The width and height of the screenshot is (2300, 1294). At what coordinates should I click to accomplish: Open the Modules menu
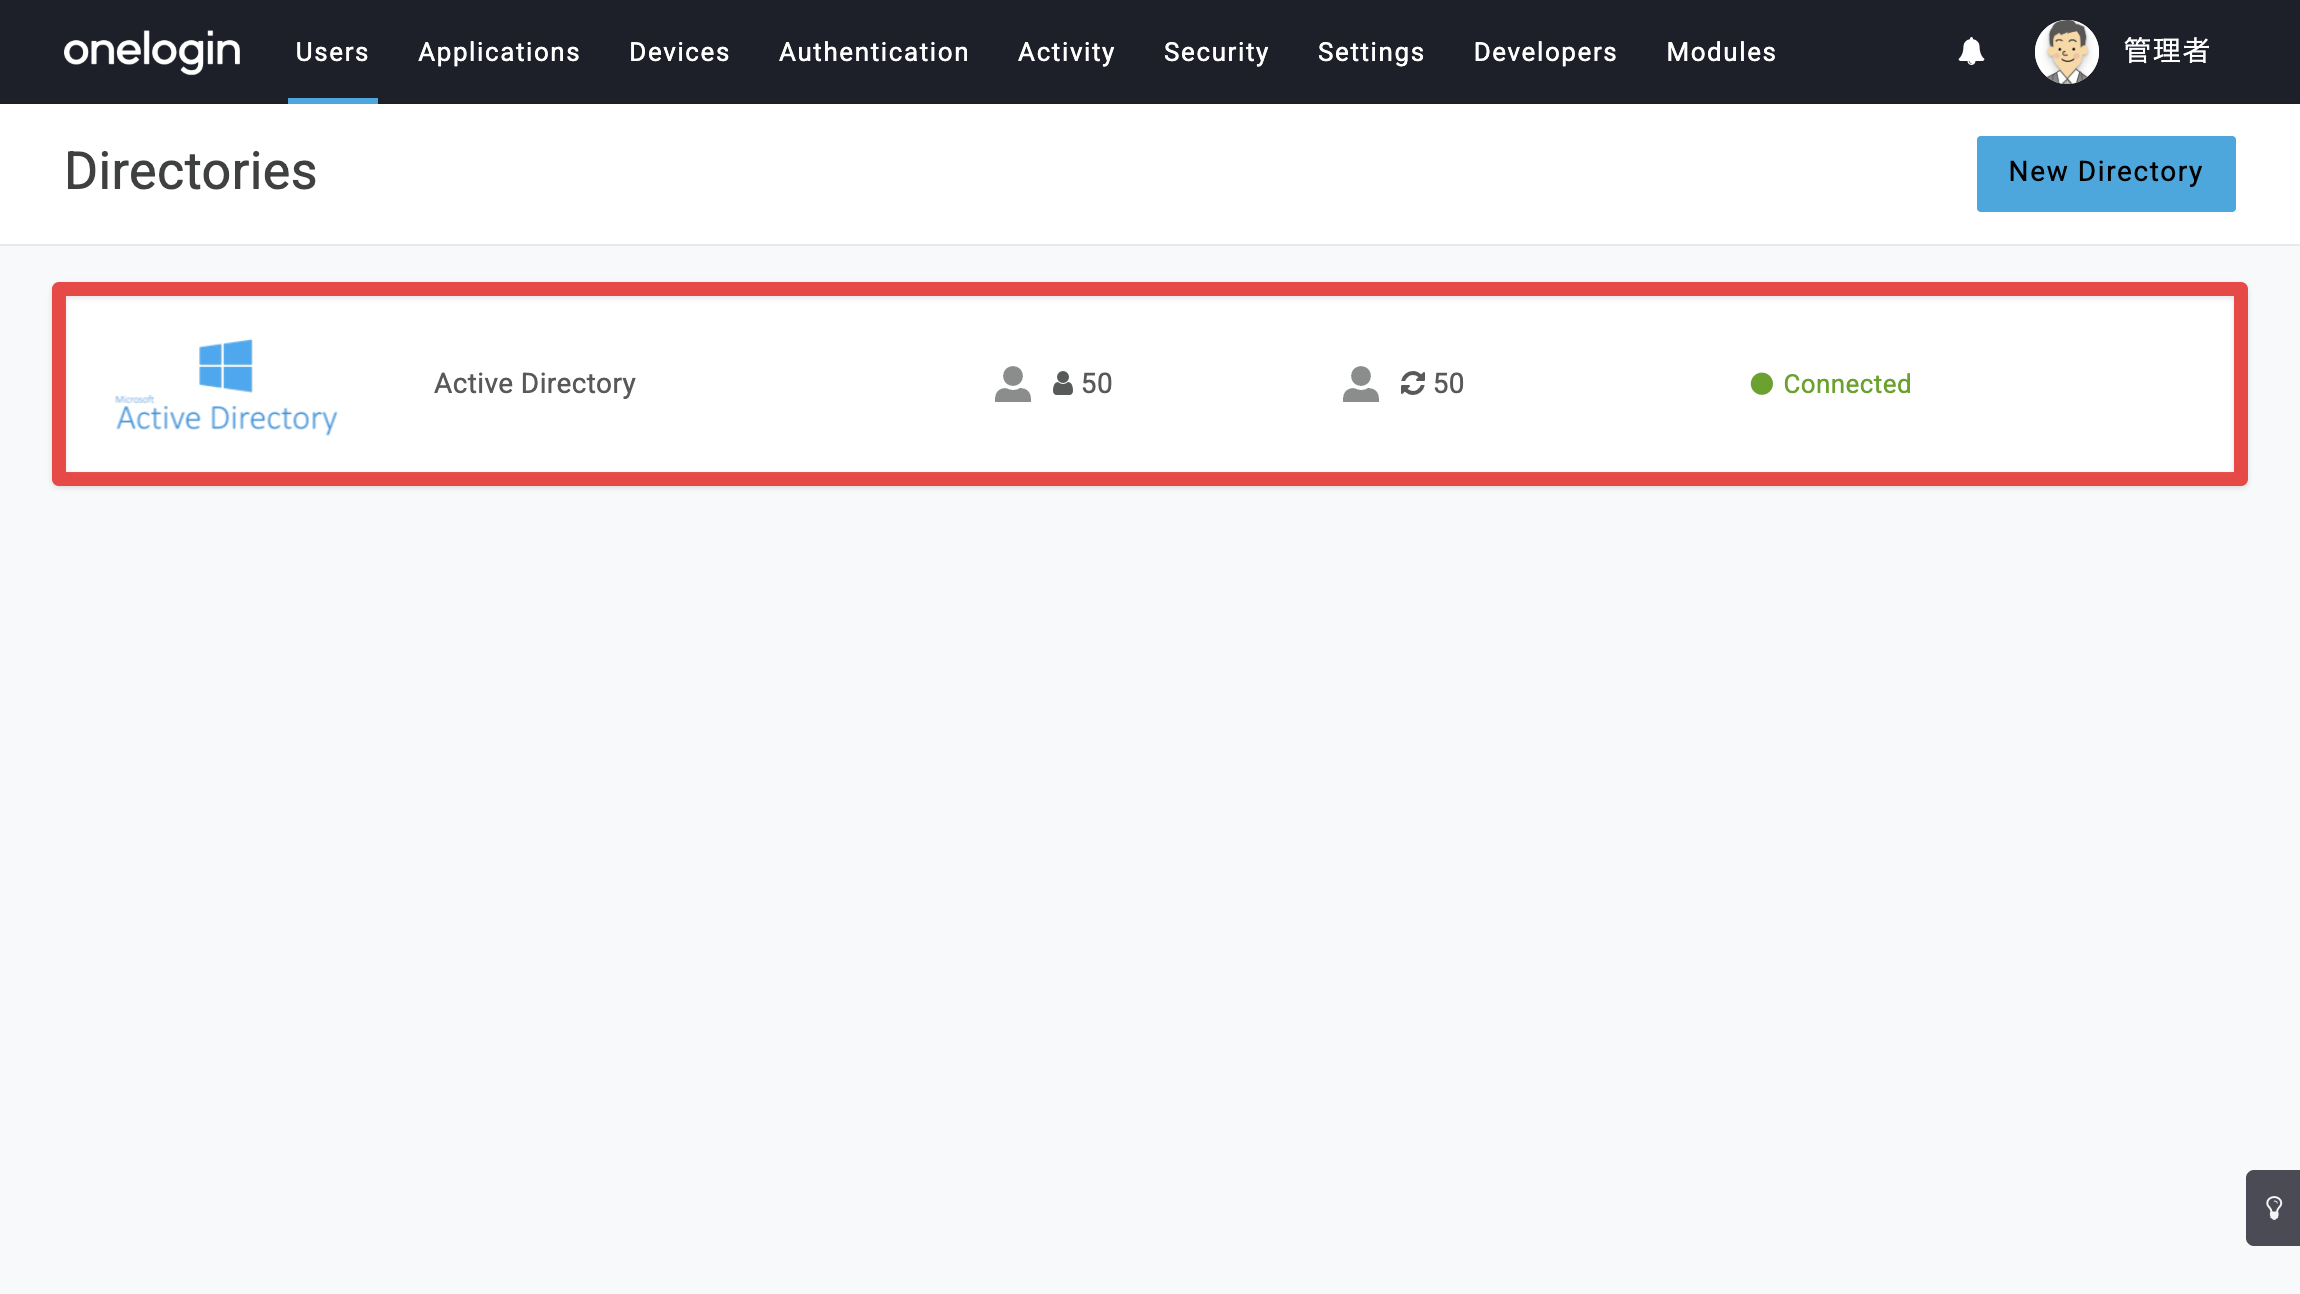pos(1721,52)
